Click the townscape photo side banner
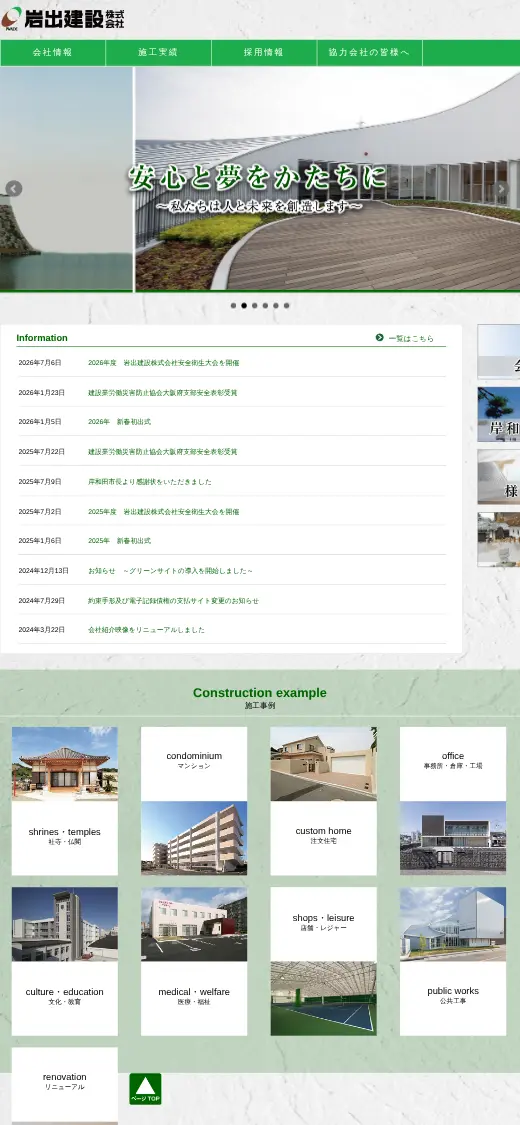 pos(498,540)
